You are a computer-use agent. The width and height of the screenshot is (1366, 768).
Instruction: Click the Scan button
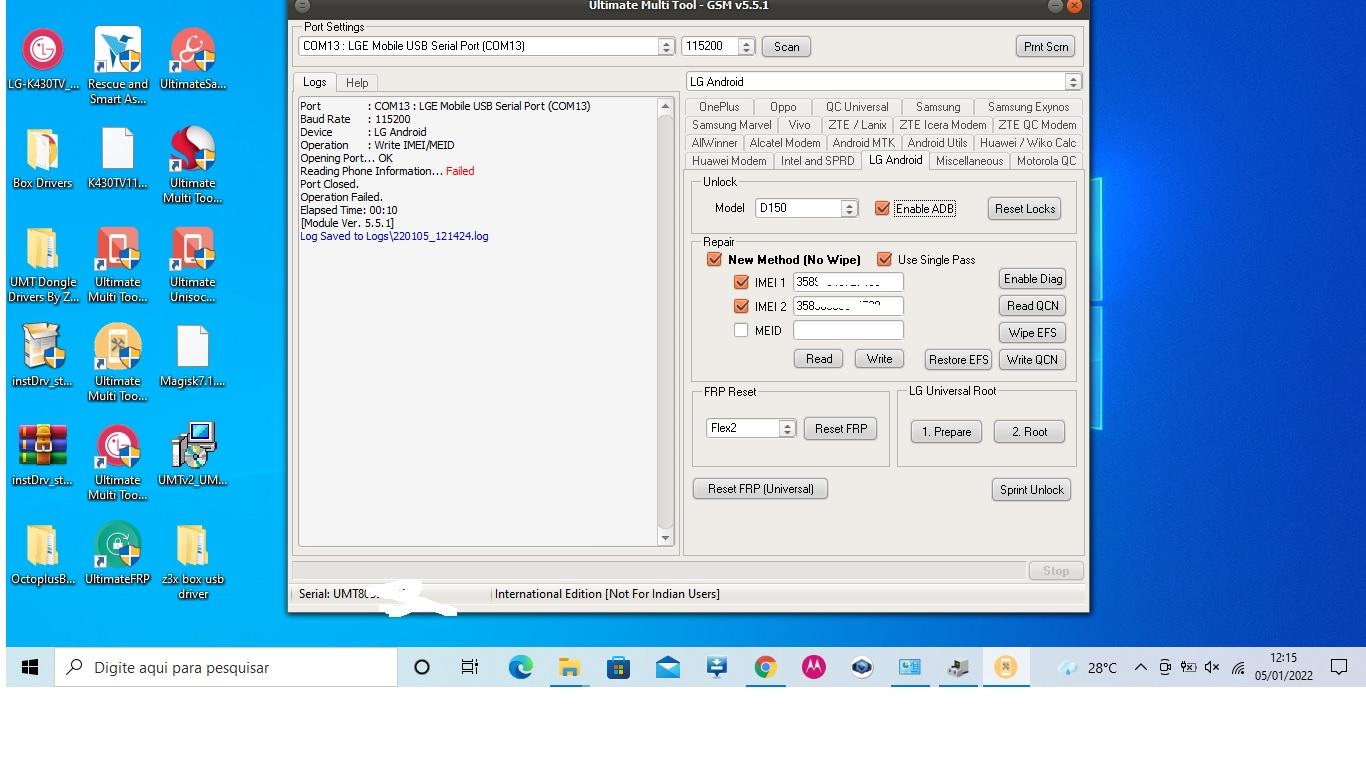tap(786, 46)
